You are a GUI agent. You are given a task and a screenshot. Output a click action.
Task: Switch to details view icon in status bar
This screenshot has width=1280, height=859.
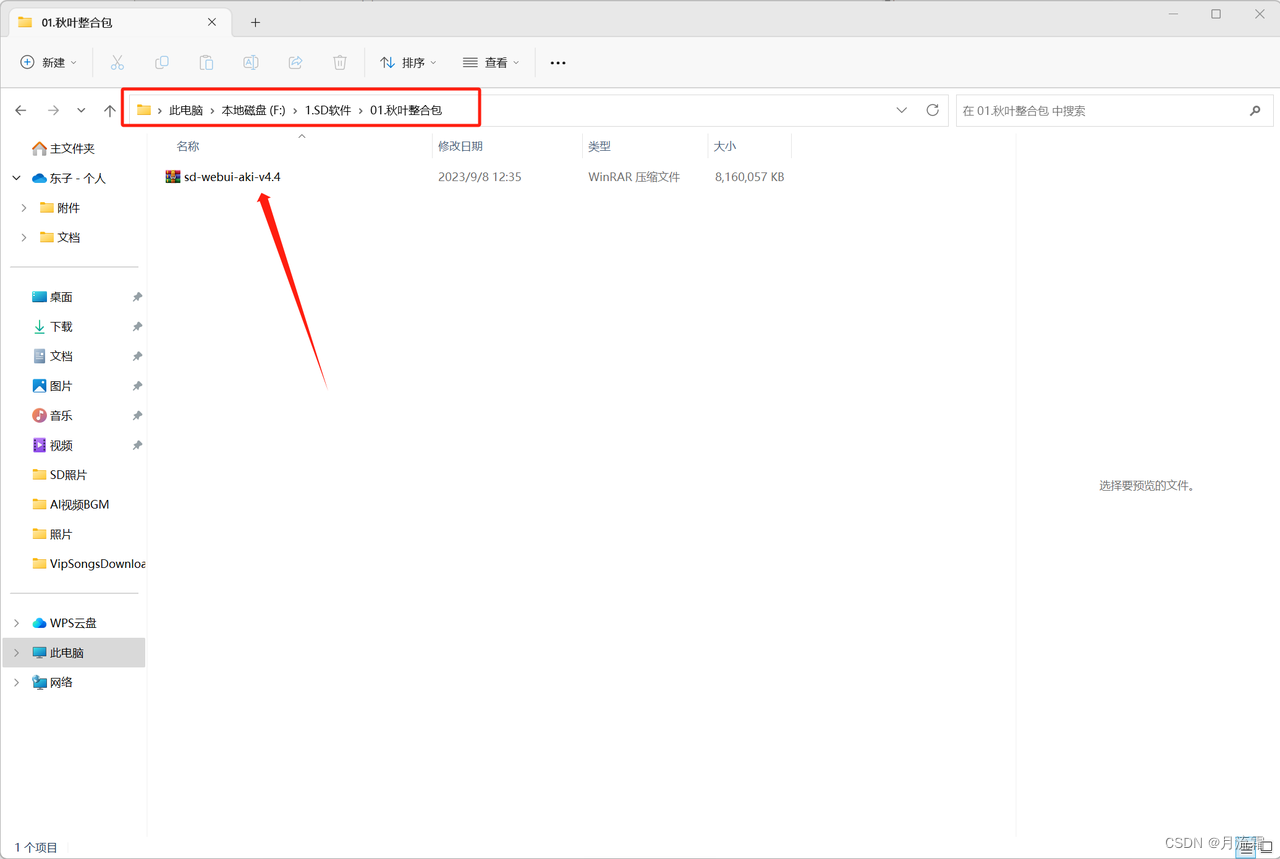pyautogui.click(x=1246, y=847)
